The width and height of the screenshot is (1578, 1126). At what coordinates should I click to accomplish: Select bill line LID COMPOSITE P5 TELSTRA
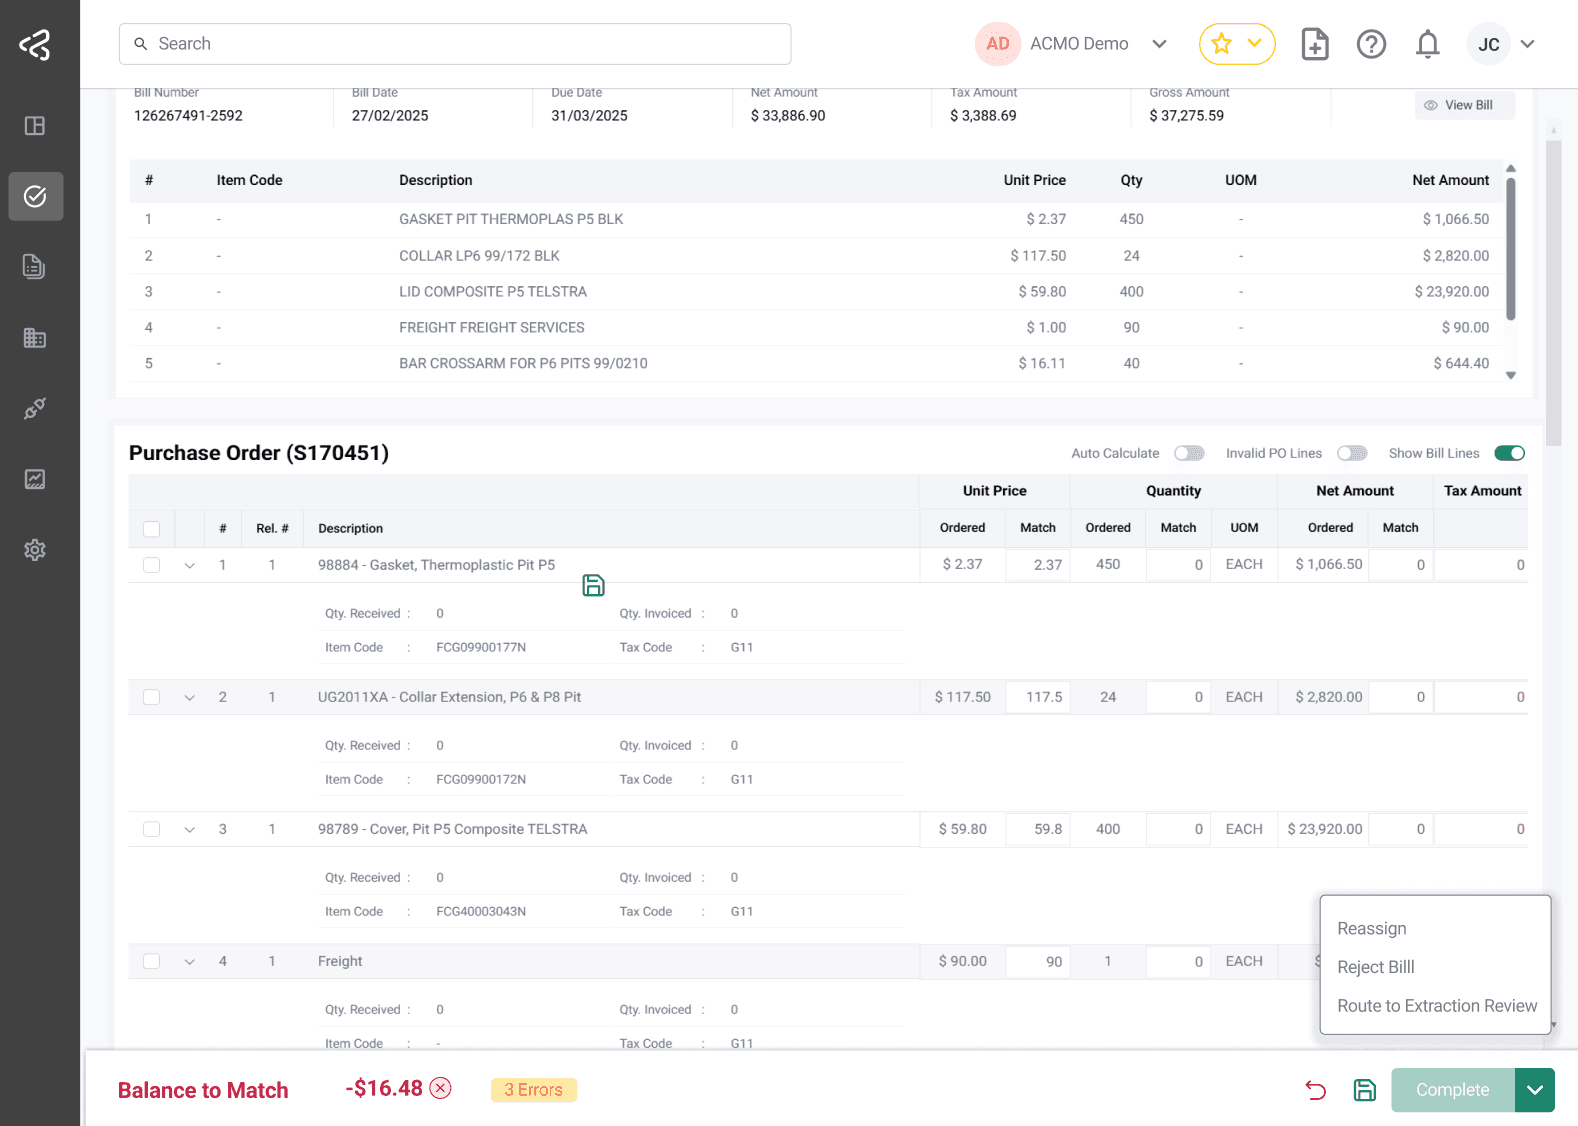click(816, 292)
